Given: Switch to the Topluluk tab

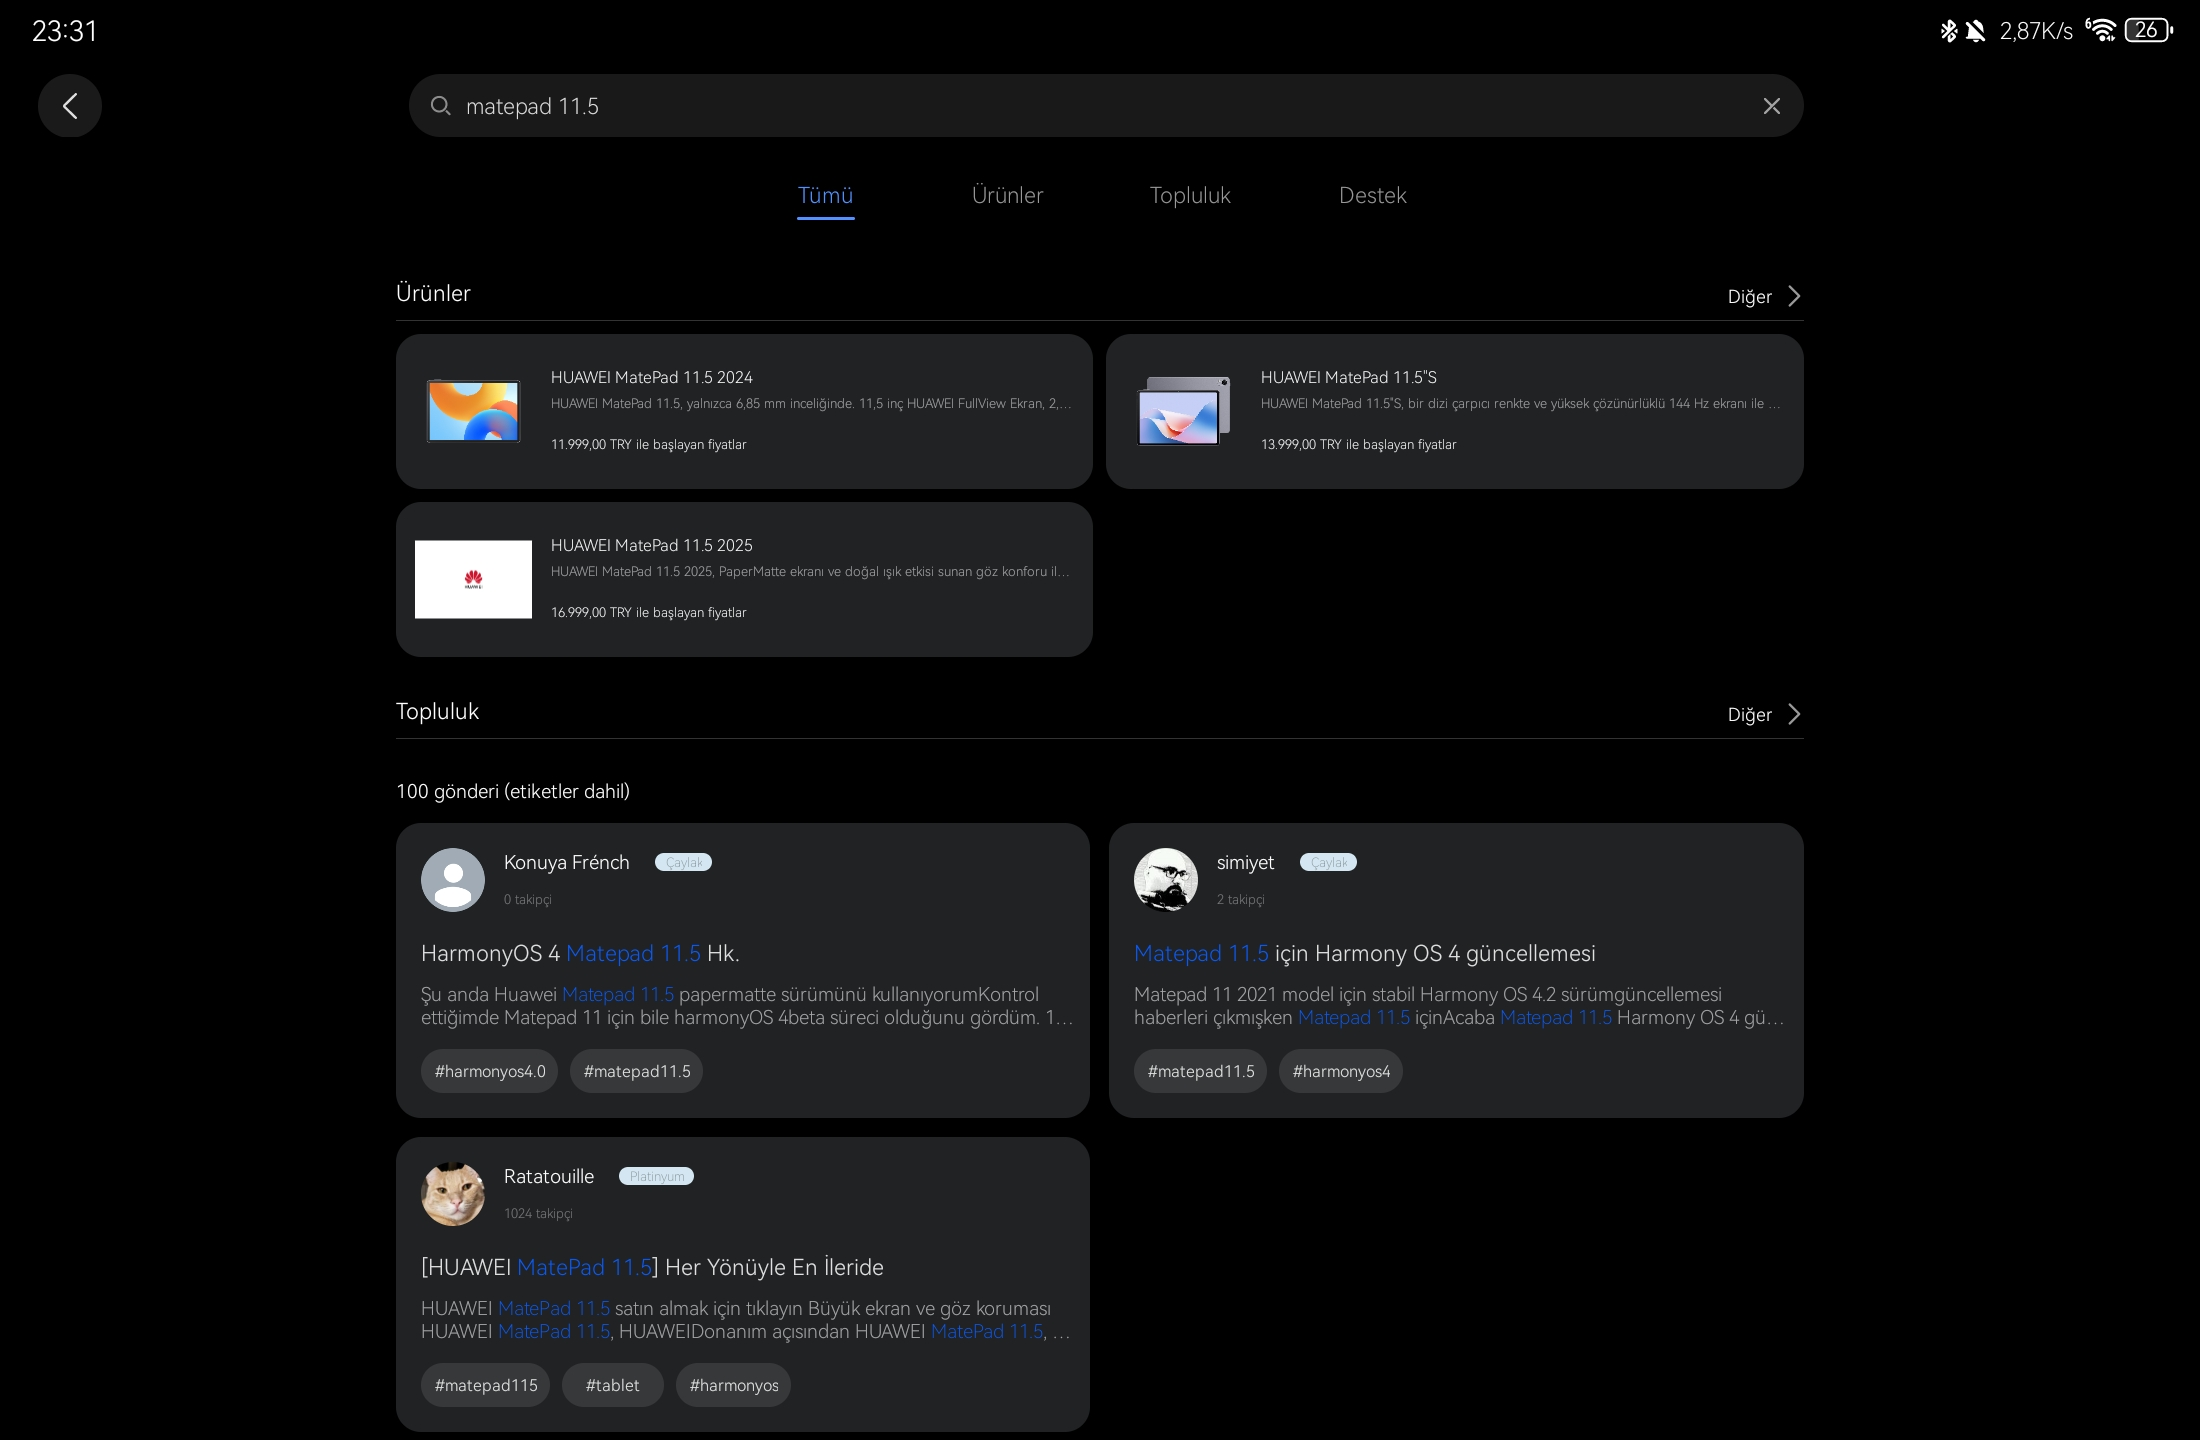Looking at the screenshot, I should (x=1190, y=196).
